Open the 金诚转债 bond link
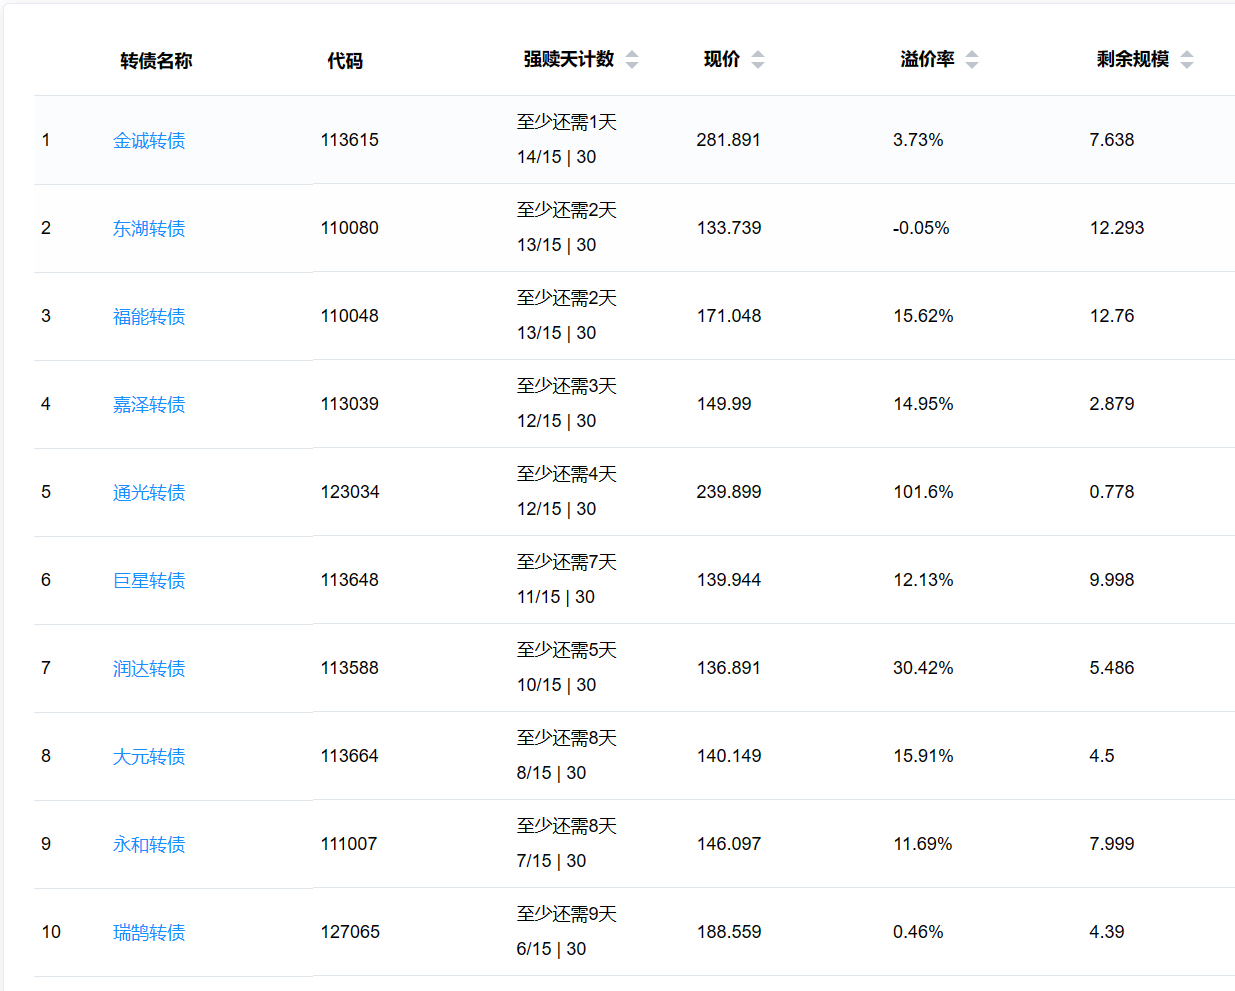Screen dimensions: 1235x991 pyautogui.click(x=149, y=141)
